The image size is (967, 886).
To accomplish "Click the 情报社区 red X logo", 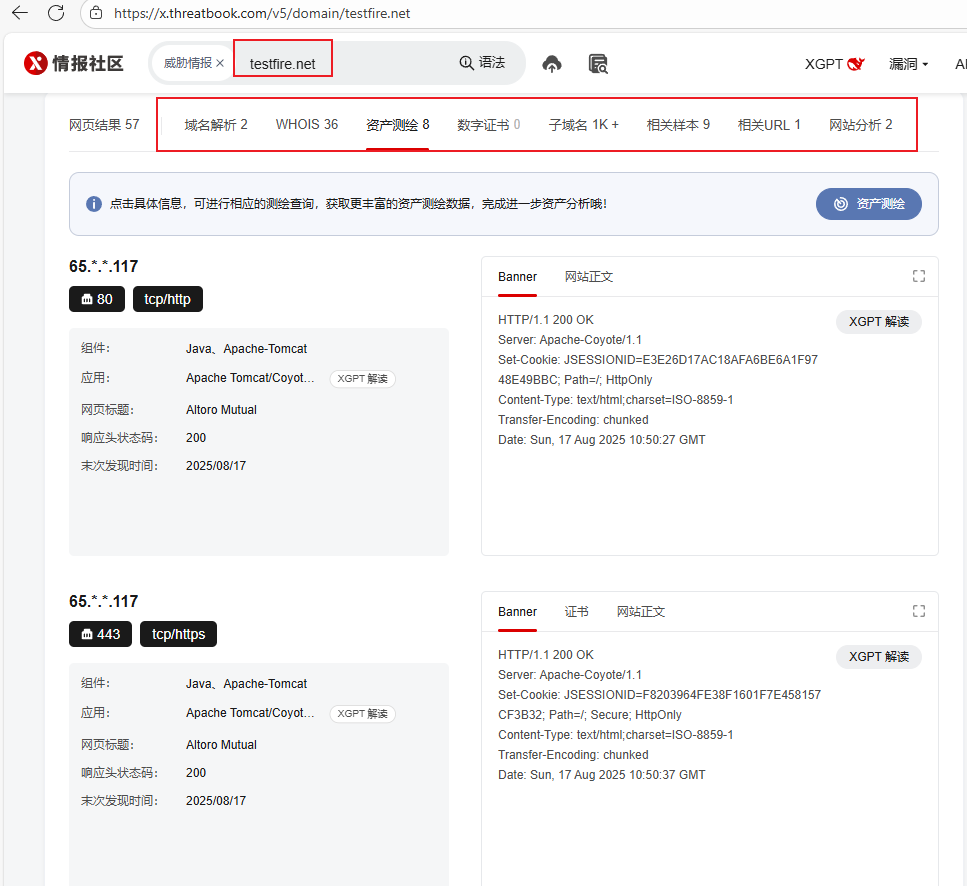I will point(35,63).
